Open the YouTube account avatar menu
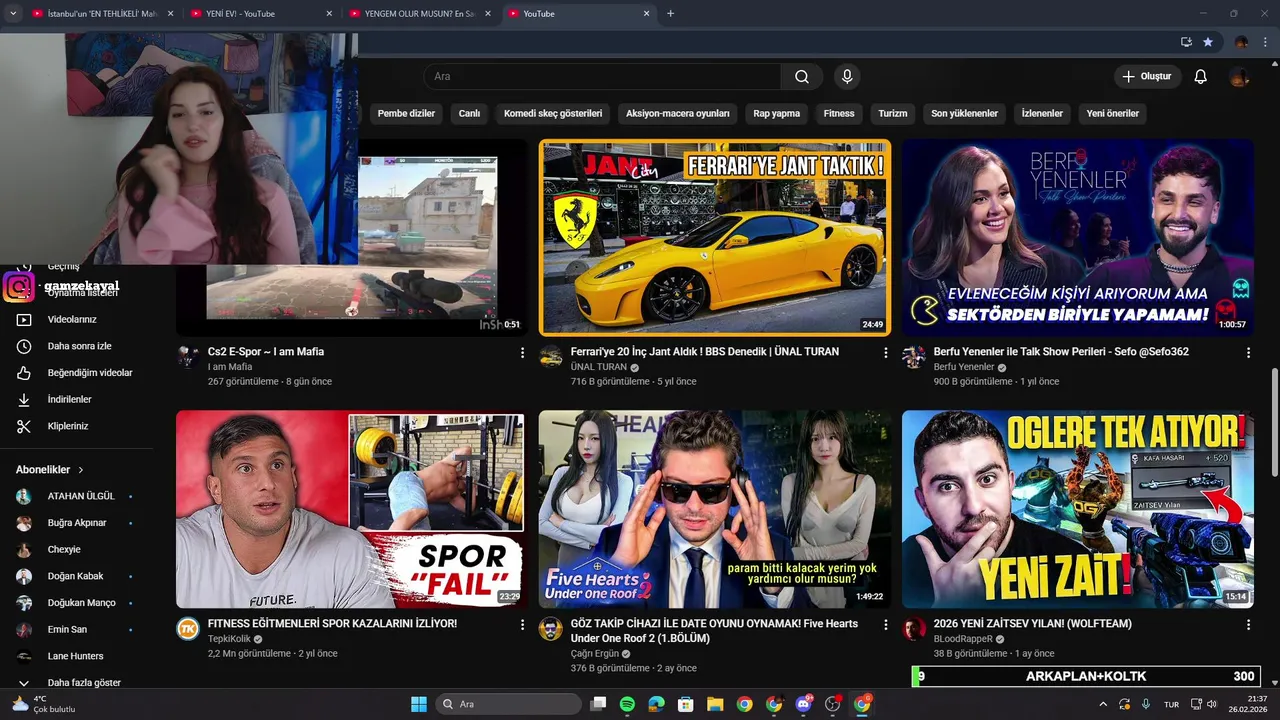The width and height of the screenshot is (1280, 720). (x=1239, y=77)
